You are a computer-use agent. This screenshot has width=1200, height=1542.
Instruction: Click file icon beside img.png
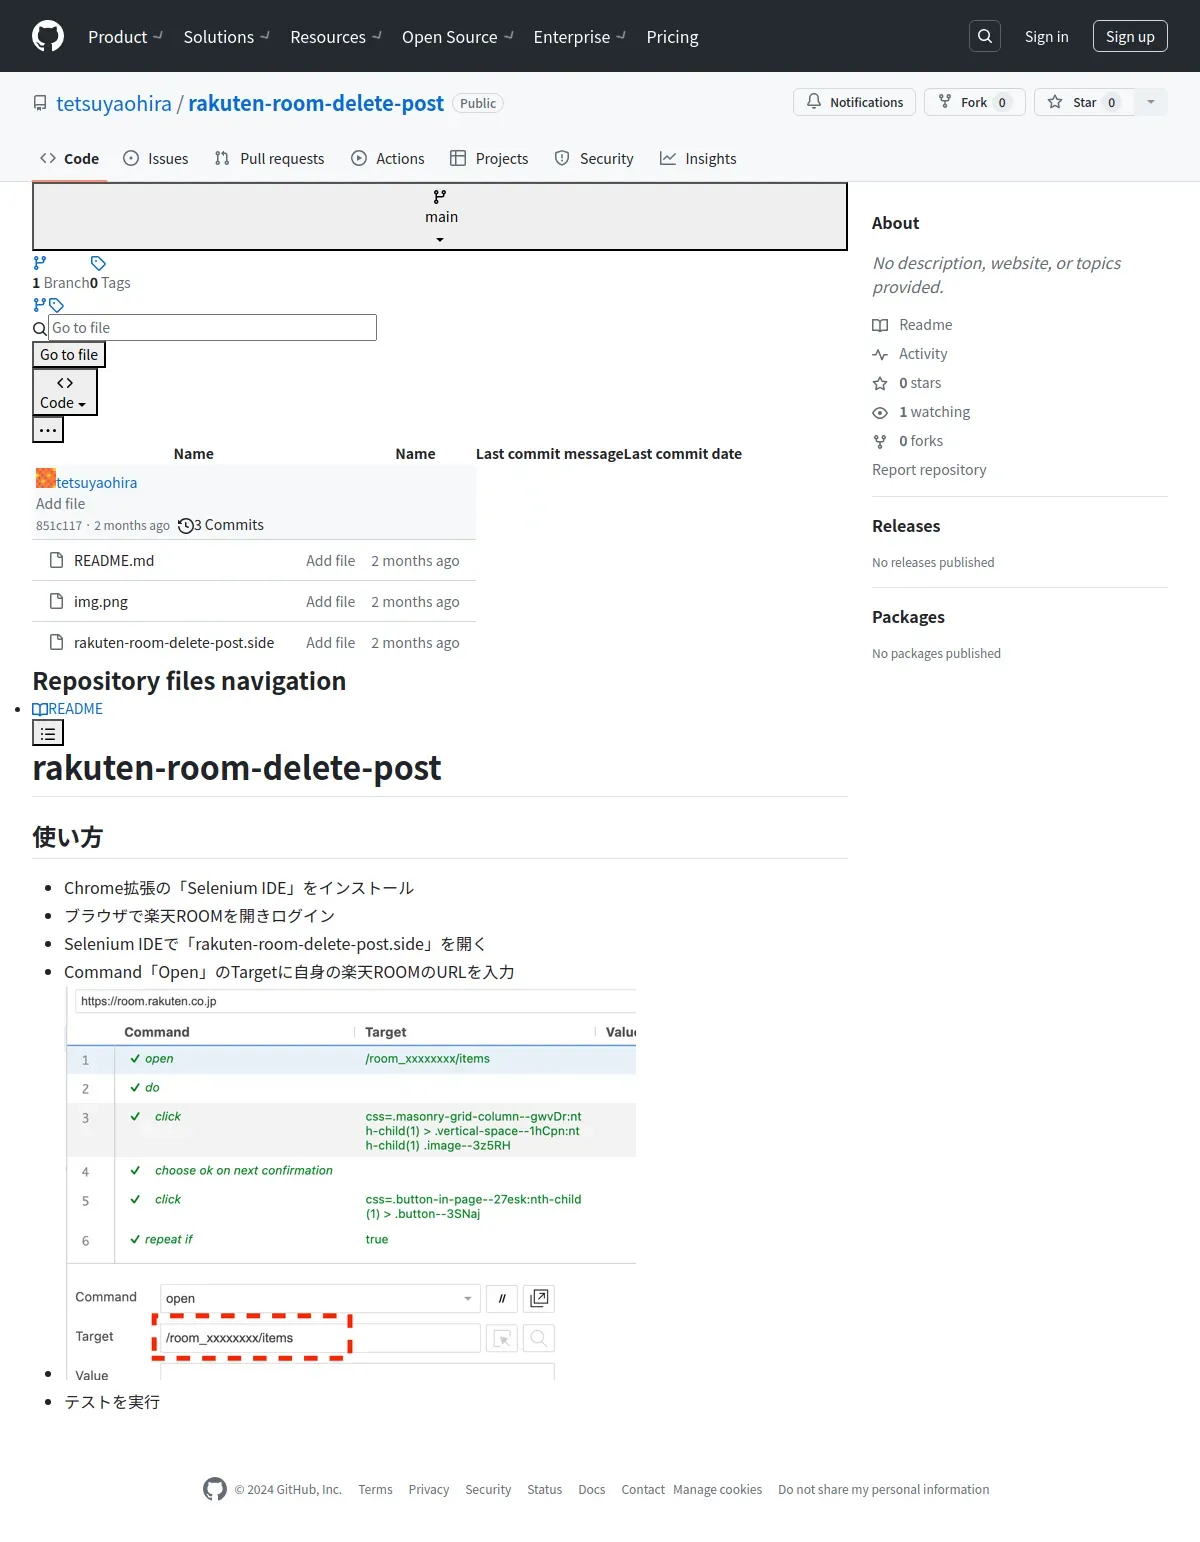tap(57, 601)
